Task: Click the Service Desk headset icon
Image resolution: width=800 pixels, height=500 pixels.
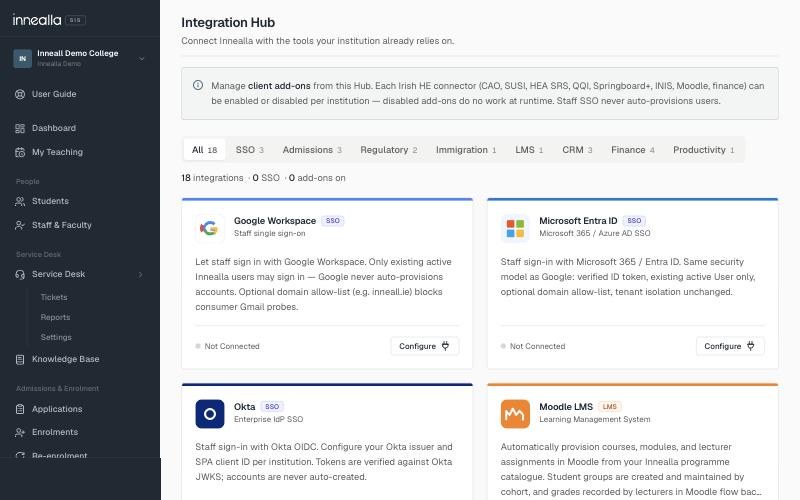Action: 20,274
